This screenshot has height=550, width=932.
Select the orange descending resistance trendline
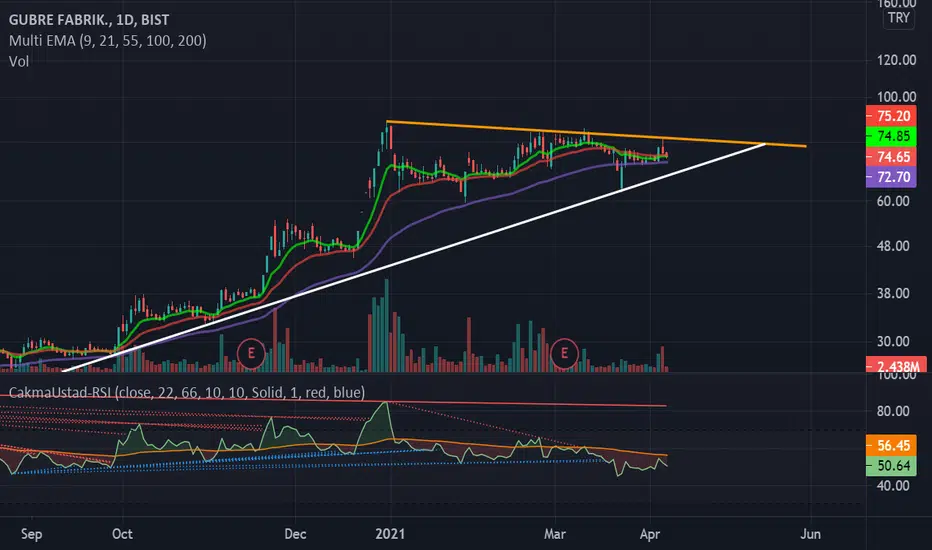click(x=596, y=134)
